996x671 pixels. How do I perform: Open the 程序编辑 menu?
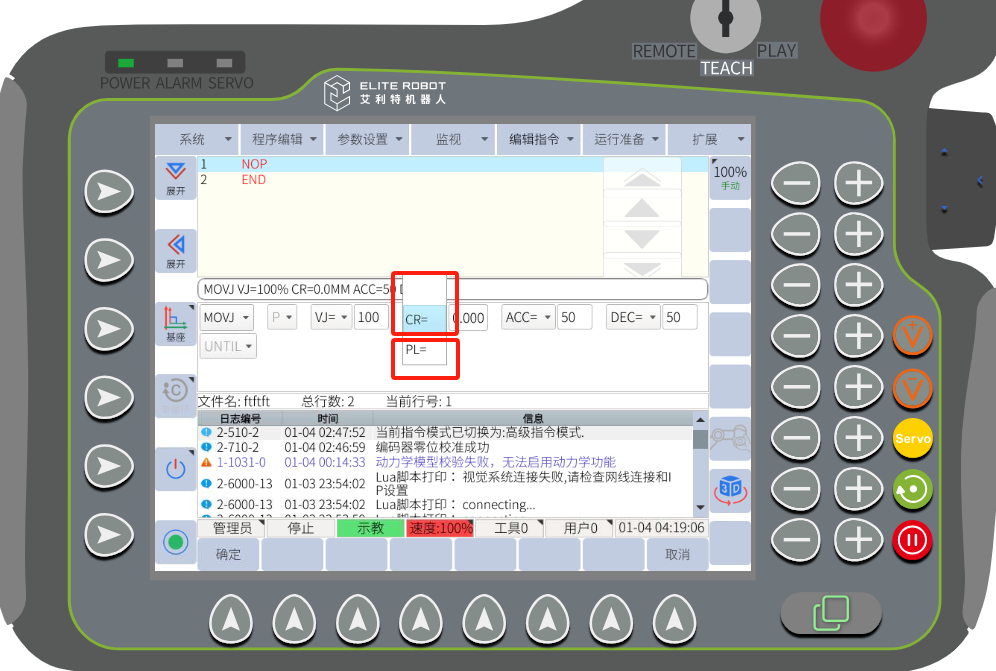[285, 139]
